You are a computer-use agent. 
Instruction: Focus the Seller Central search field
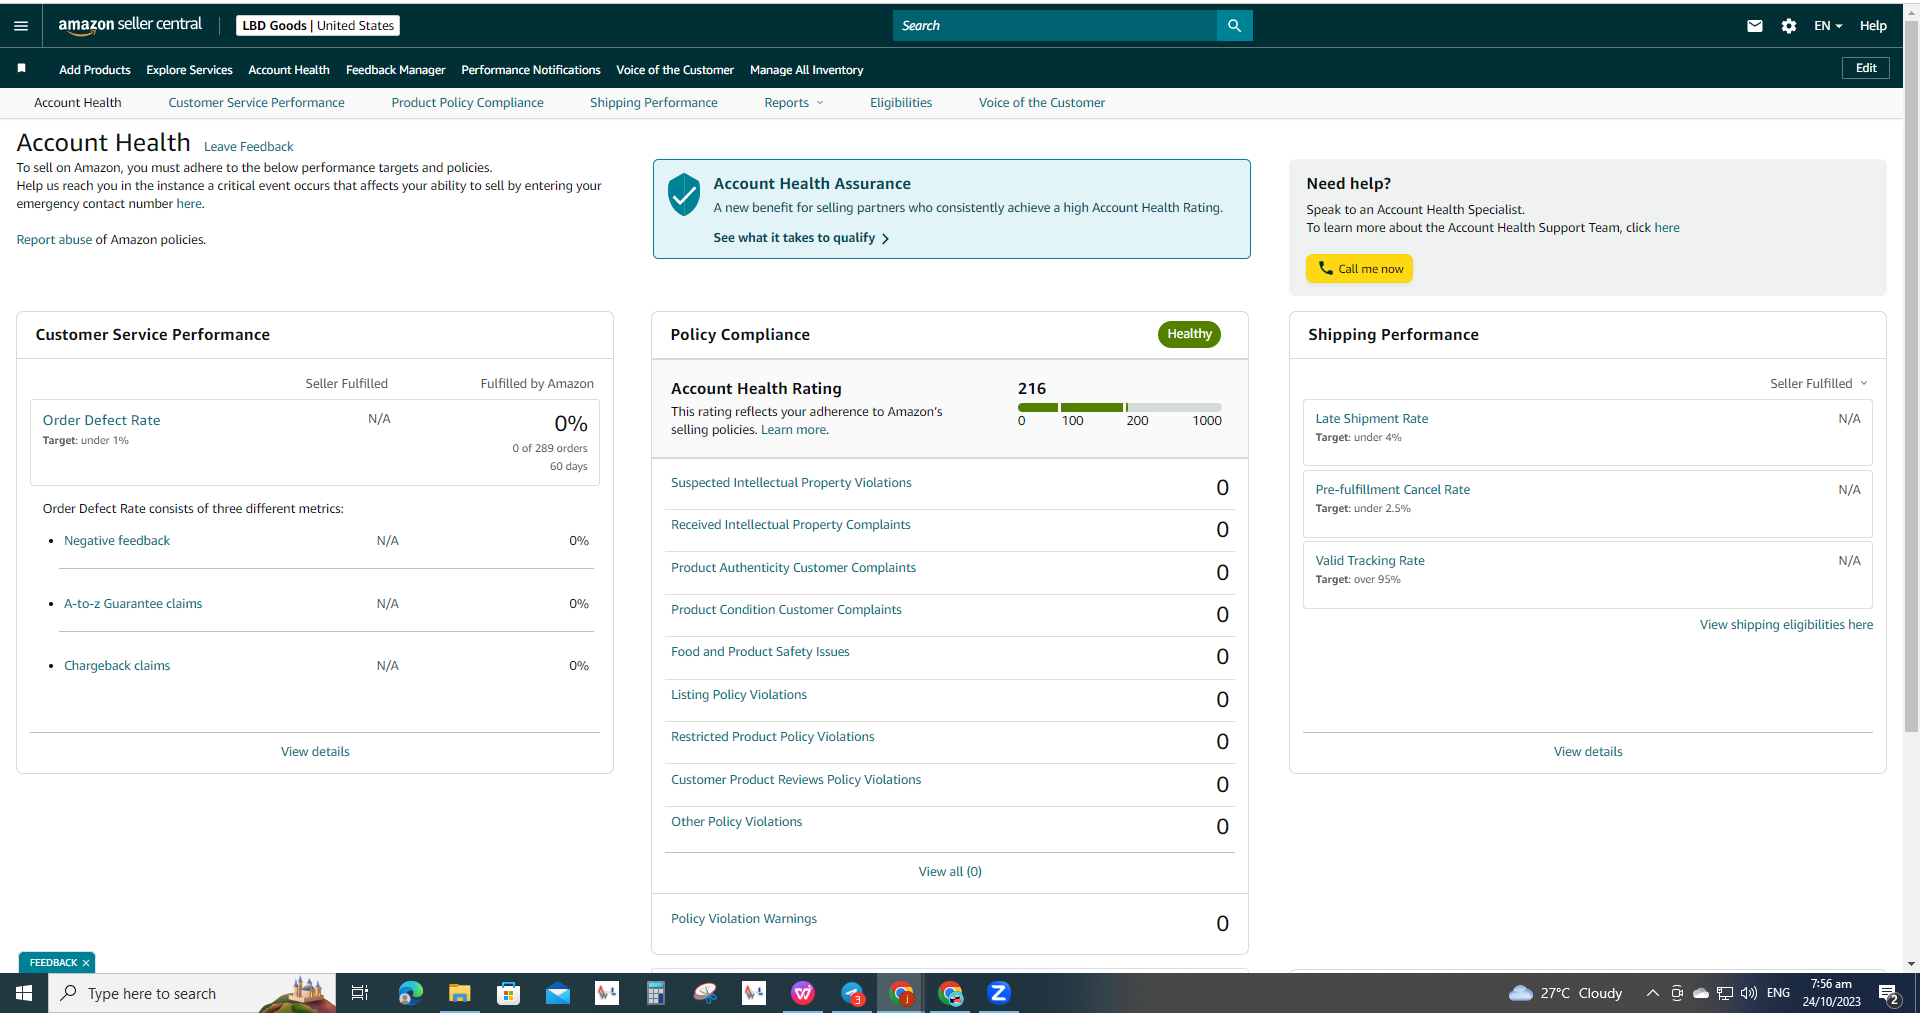click(x=1055, y=26)
